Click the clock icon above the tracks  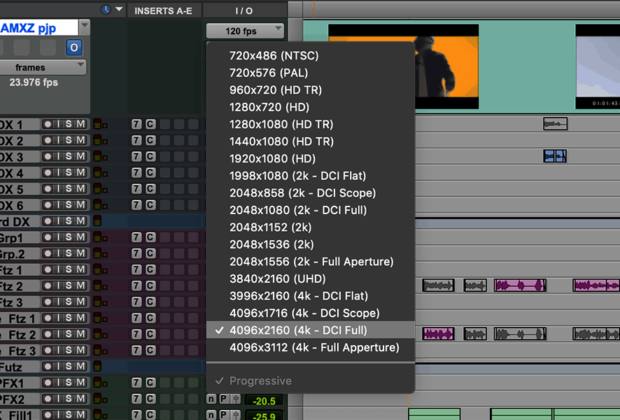pyautogui.click(x=105, y=9)
